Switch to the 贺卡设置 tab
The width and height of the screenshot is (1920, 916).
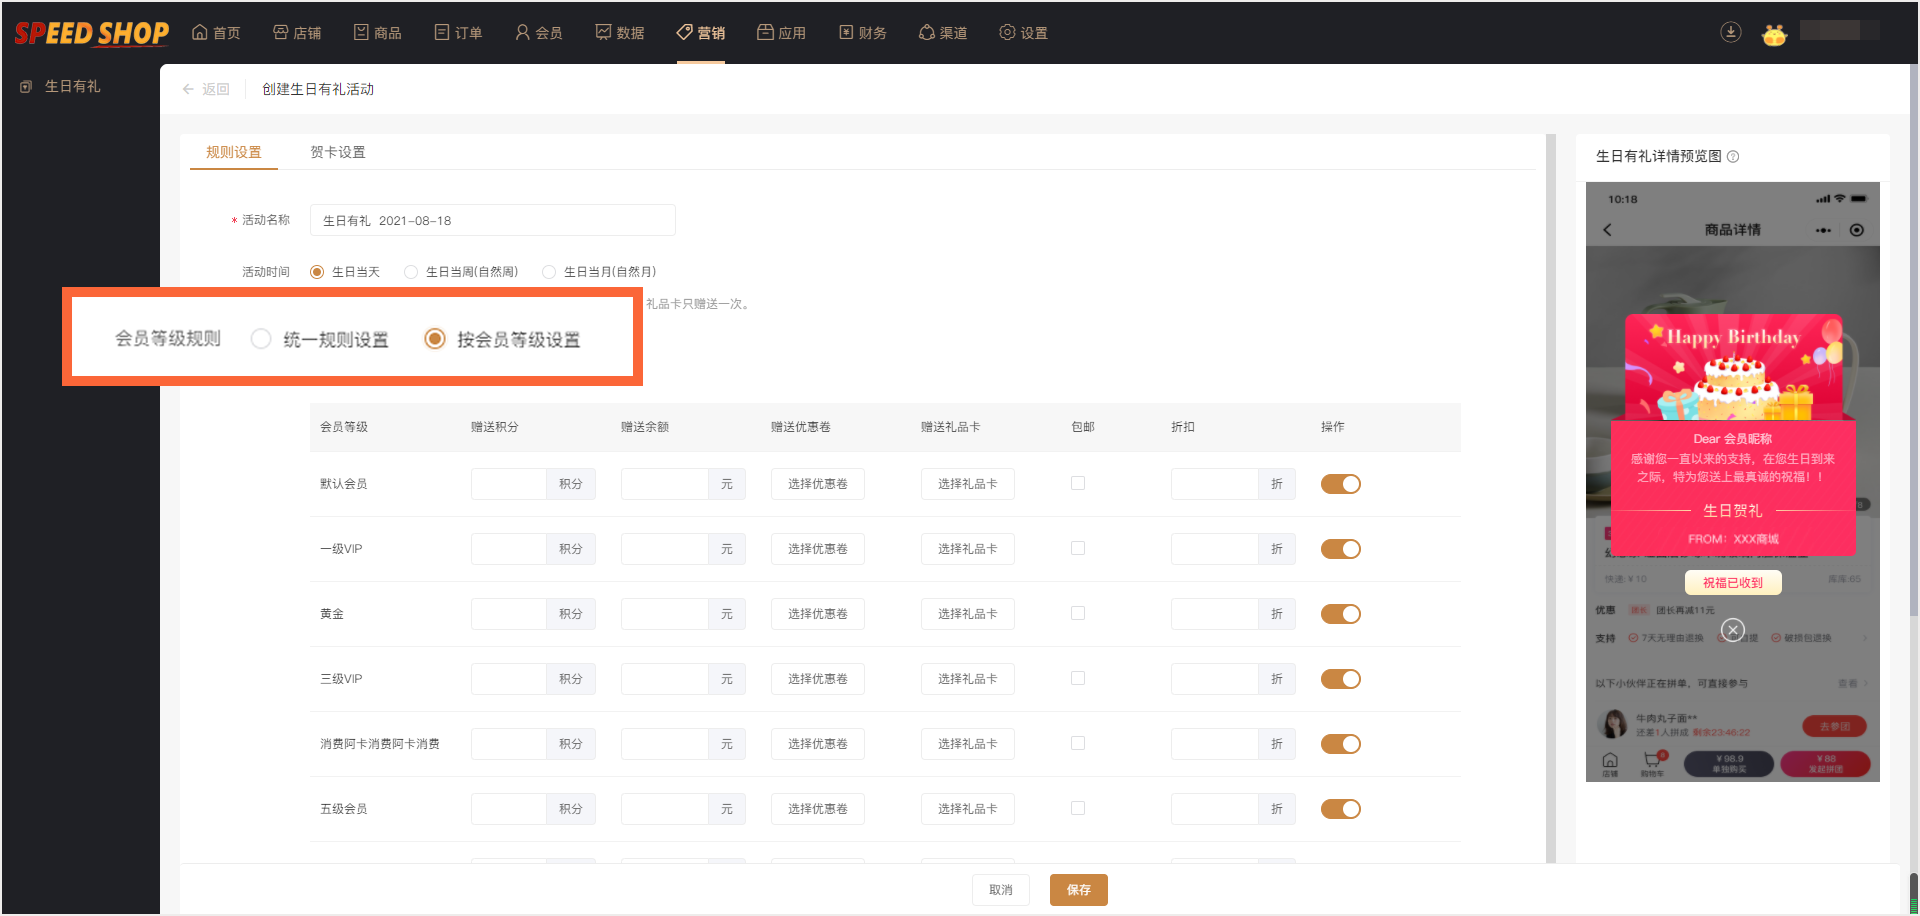tap(338, 152)
